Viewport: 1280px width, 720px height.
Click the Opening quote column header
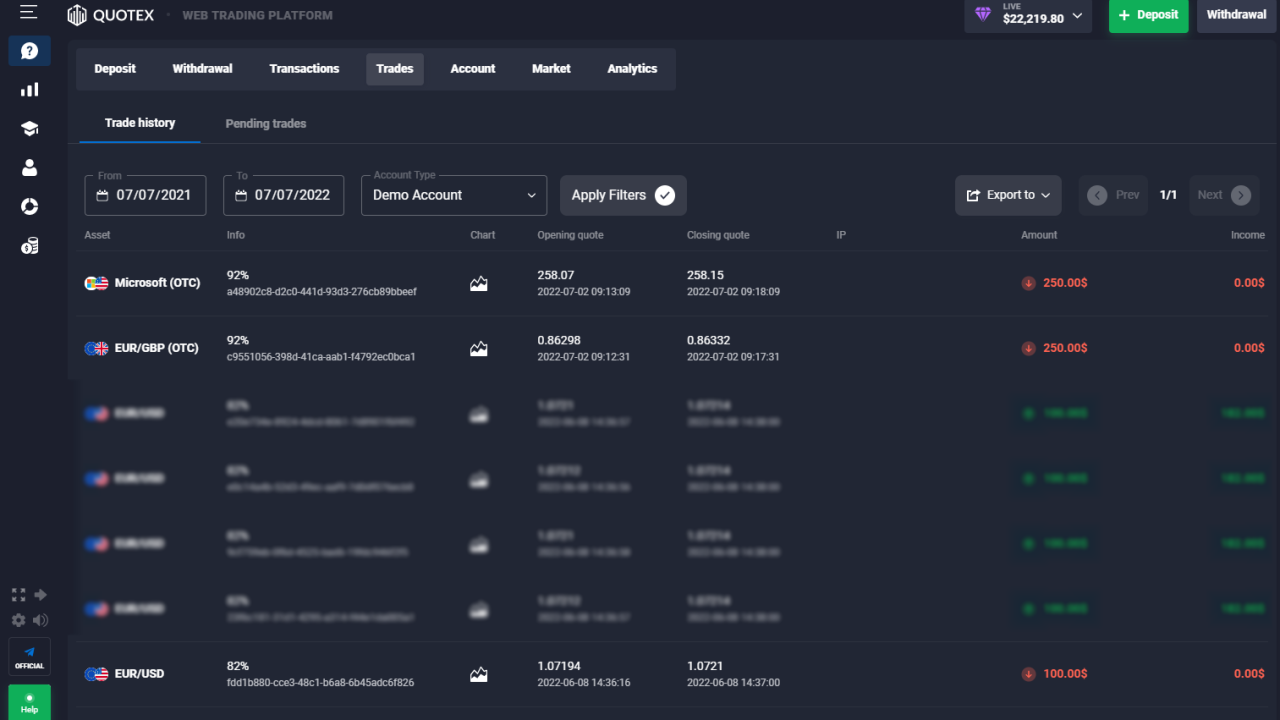tap(570, 235)
